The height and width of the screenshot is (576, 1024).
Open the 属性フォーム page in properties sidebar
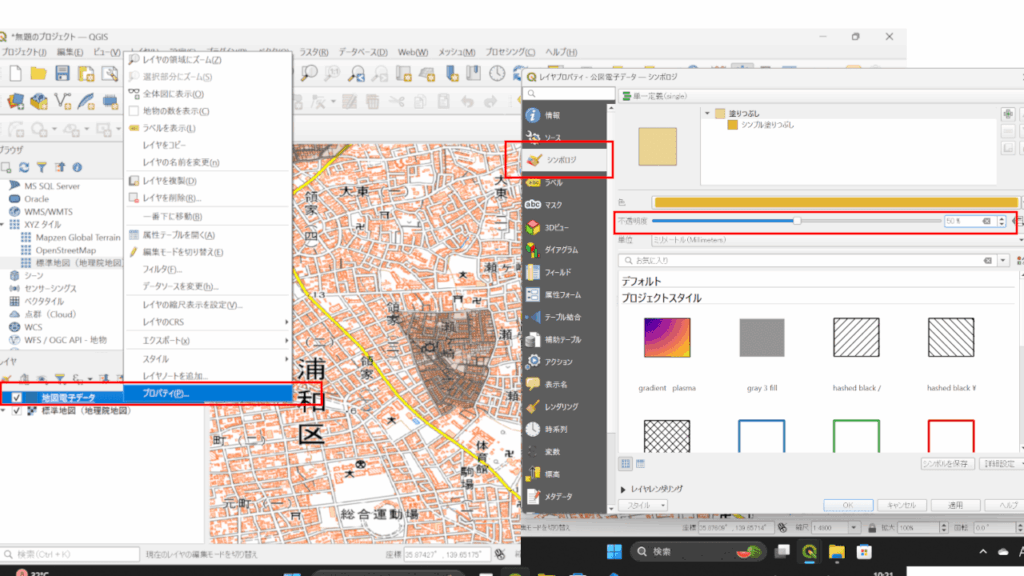click(x=565, y=295)
